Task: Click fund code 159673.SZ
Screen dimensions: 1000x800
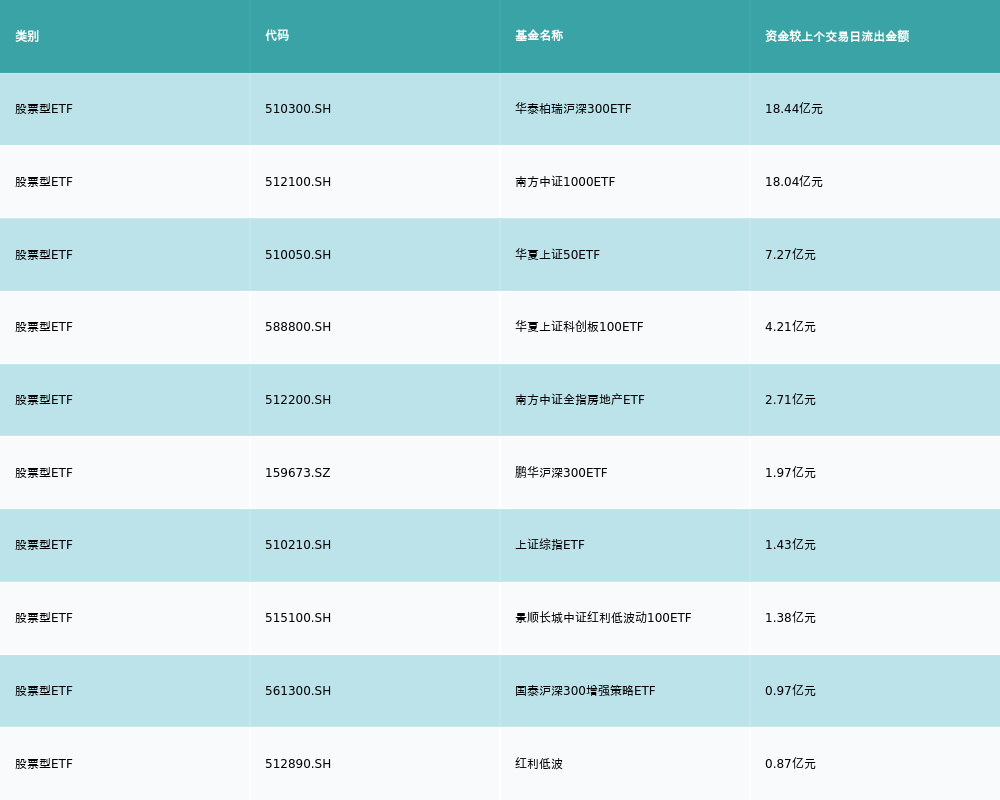Action: pos(297,473)
